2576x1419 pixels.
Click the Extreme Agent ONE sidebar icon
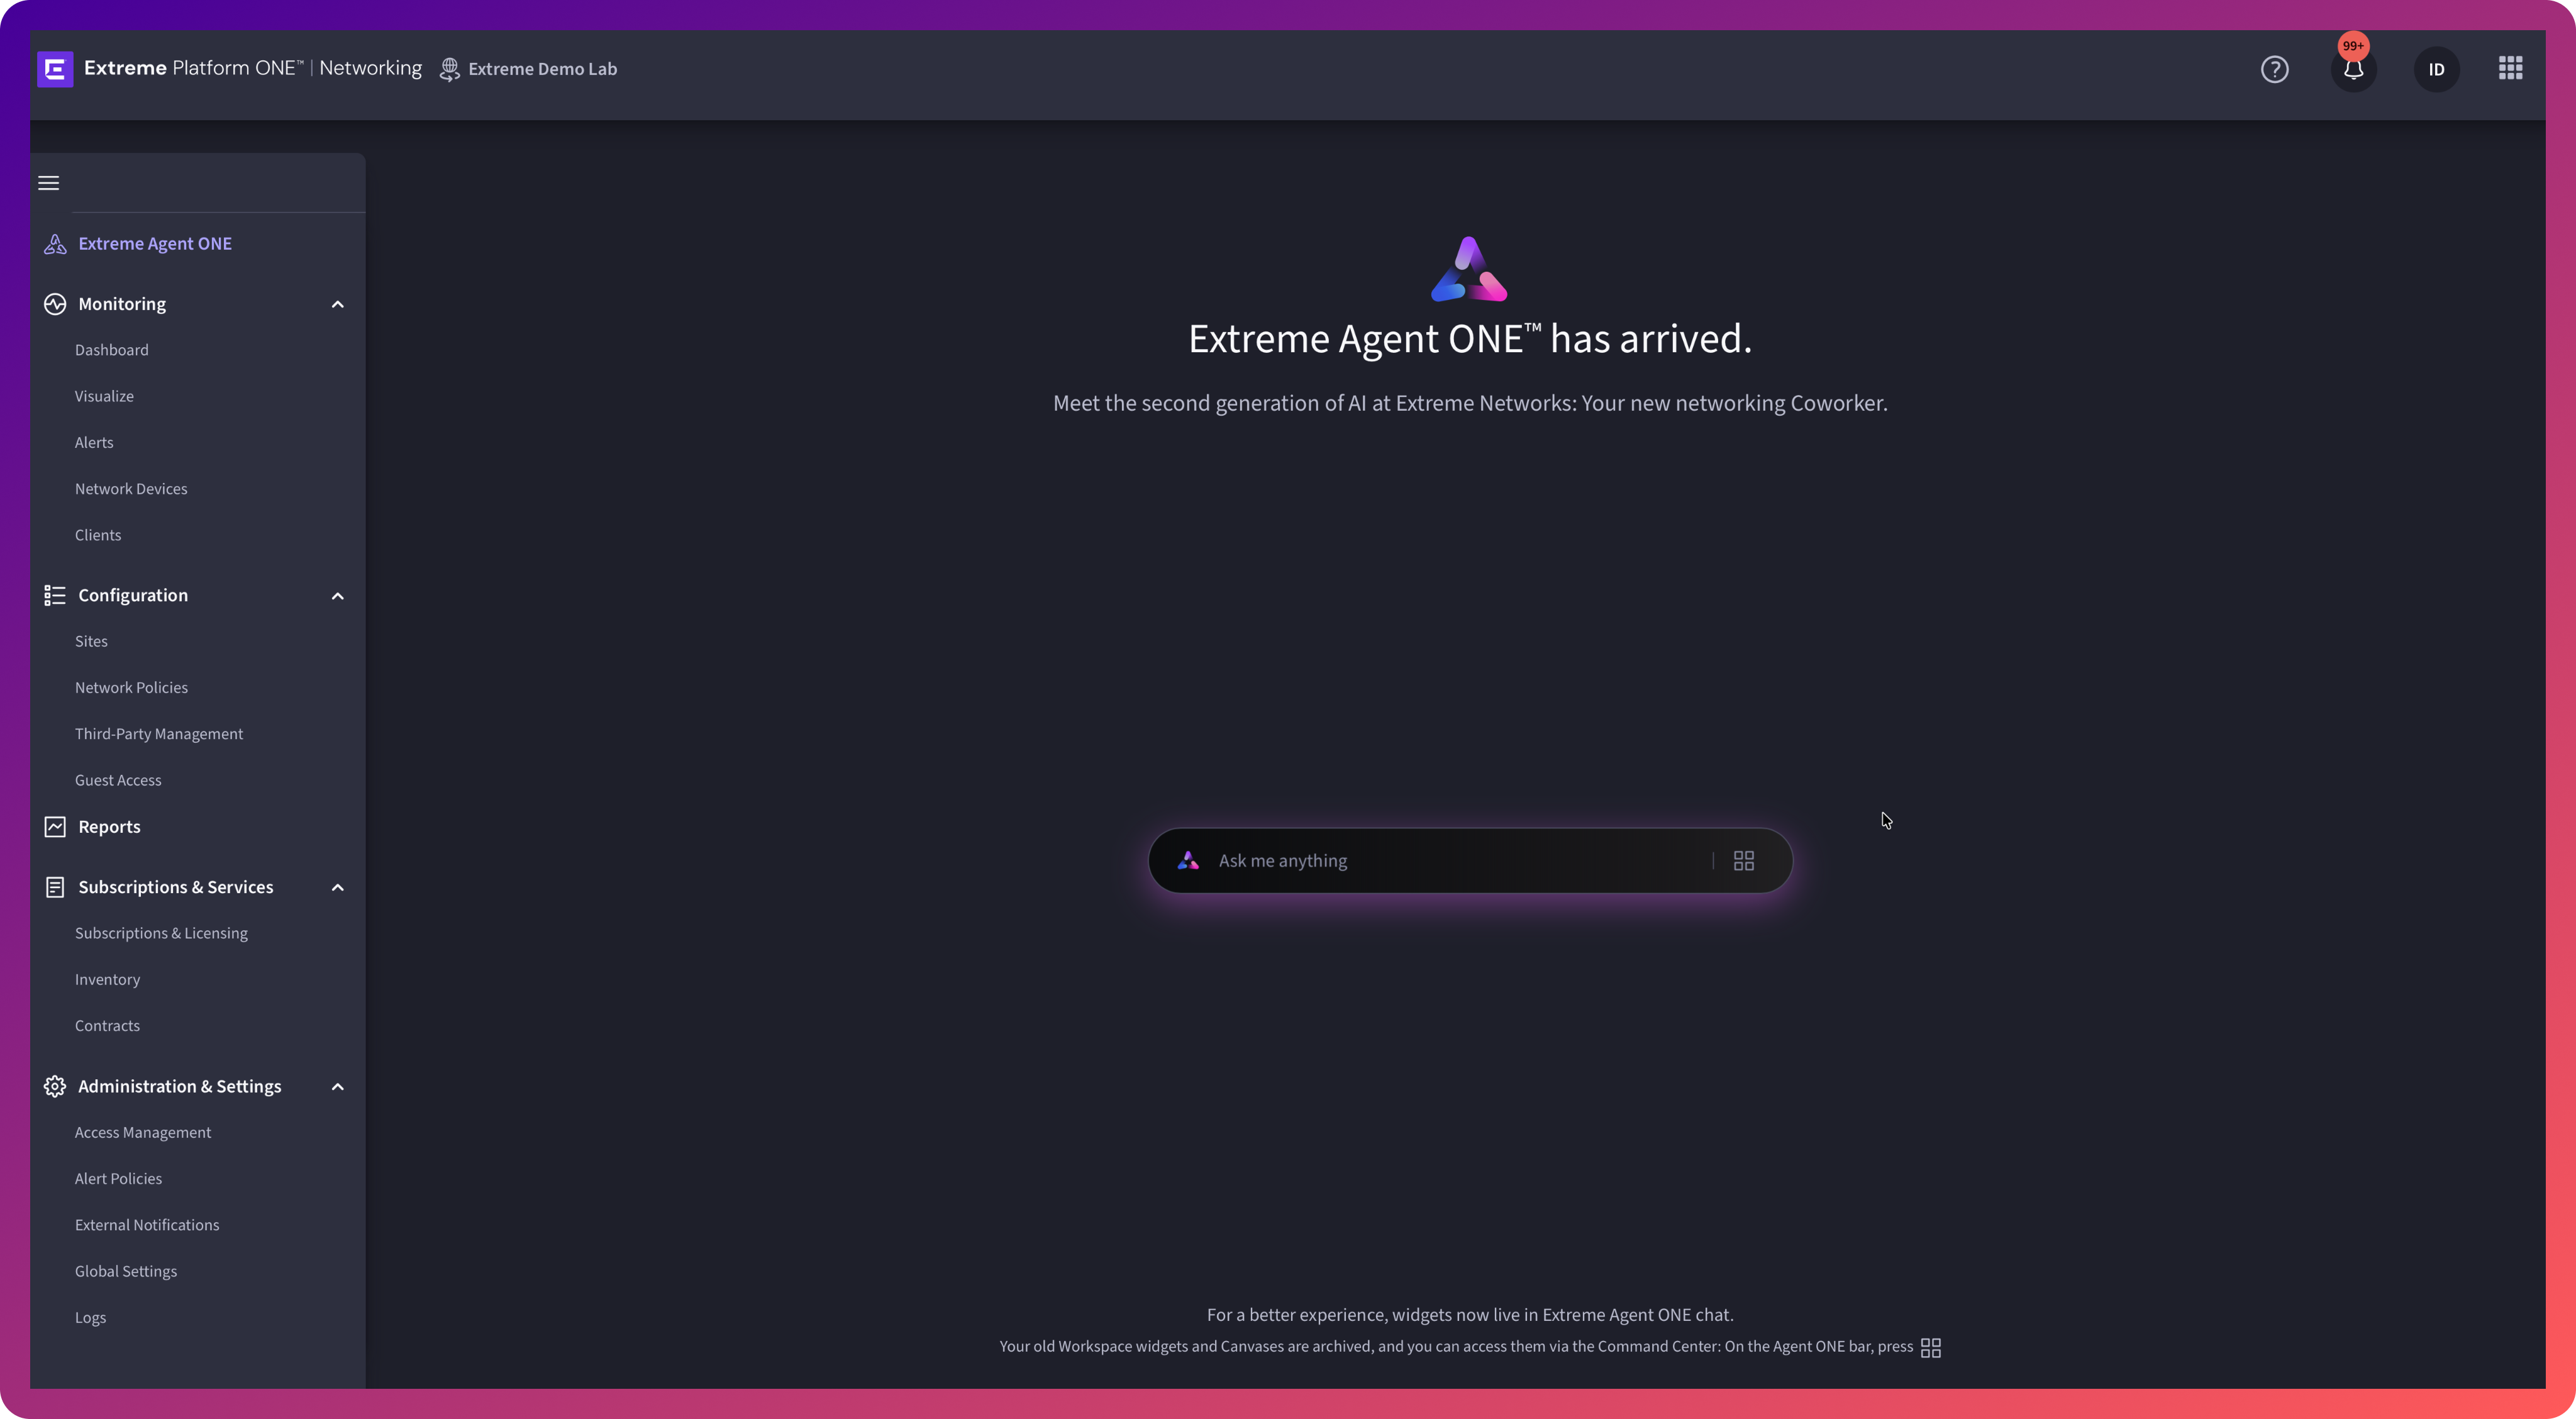(55, 244)
